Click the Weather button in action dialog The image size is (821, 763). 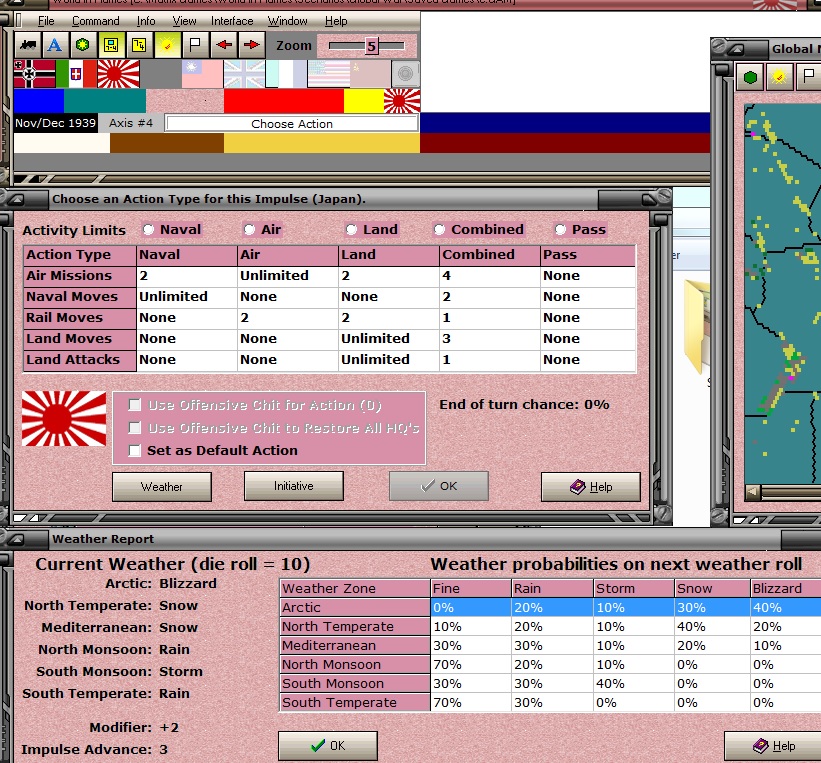[x=162, y=486]
